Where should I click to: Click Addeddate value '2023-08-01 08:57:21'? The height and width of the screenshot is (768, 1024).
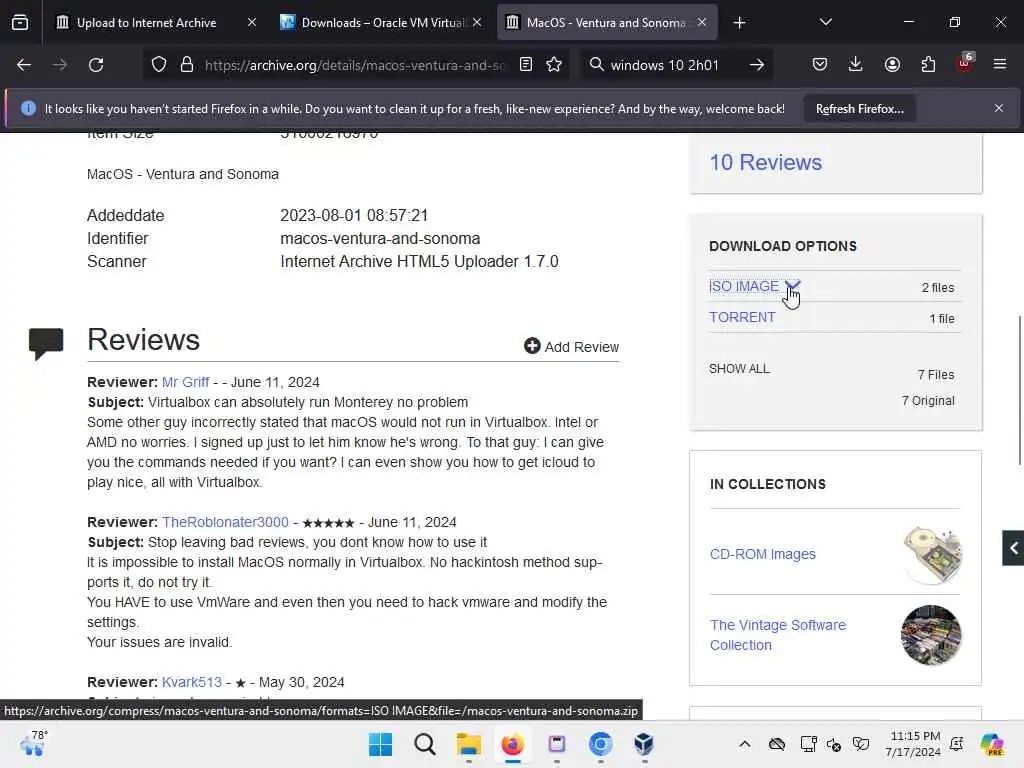tap(354, 216)
